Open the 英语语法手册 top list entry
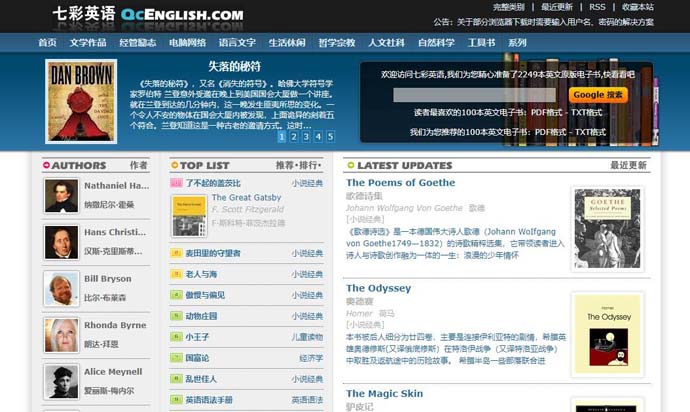This screenshot has height=412, width=690. click(x=209, y=400)
